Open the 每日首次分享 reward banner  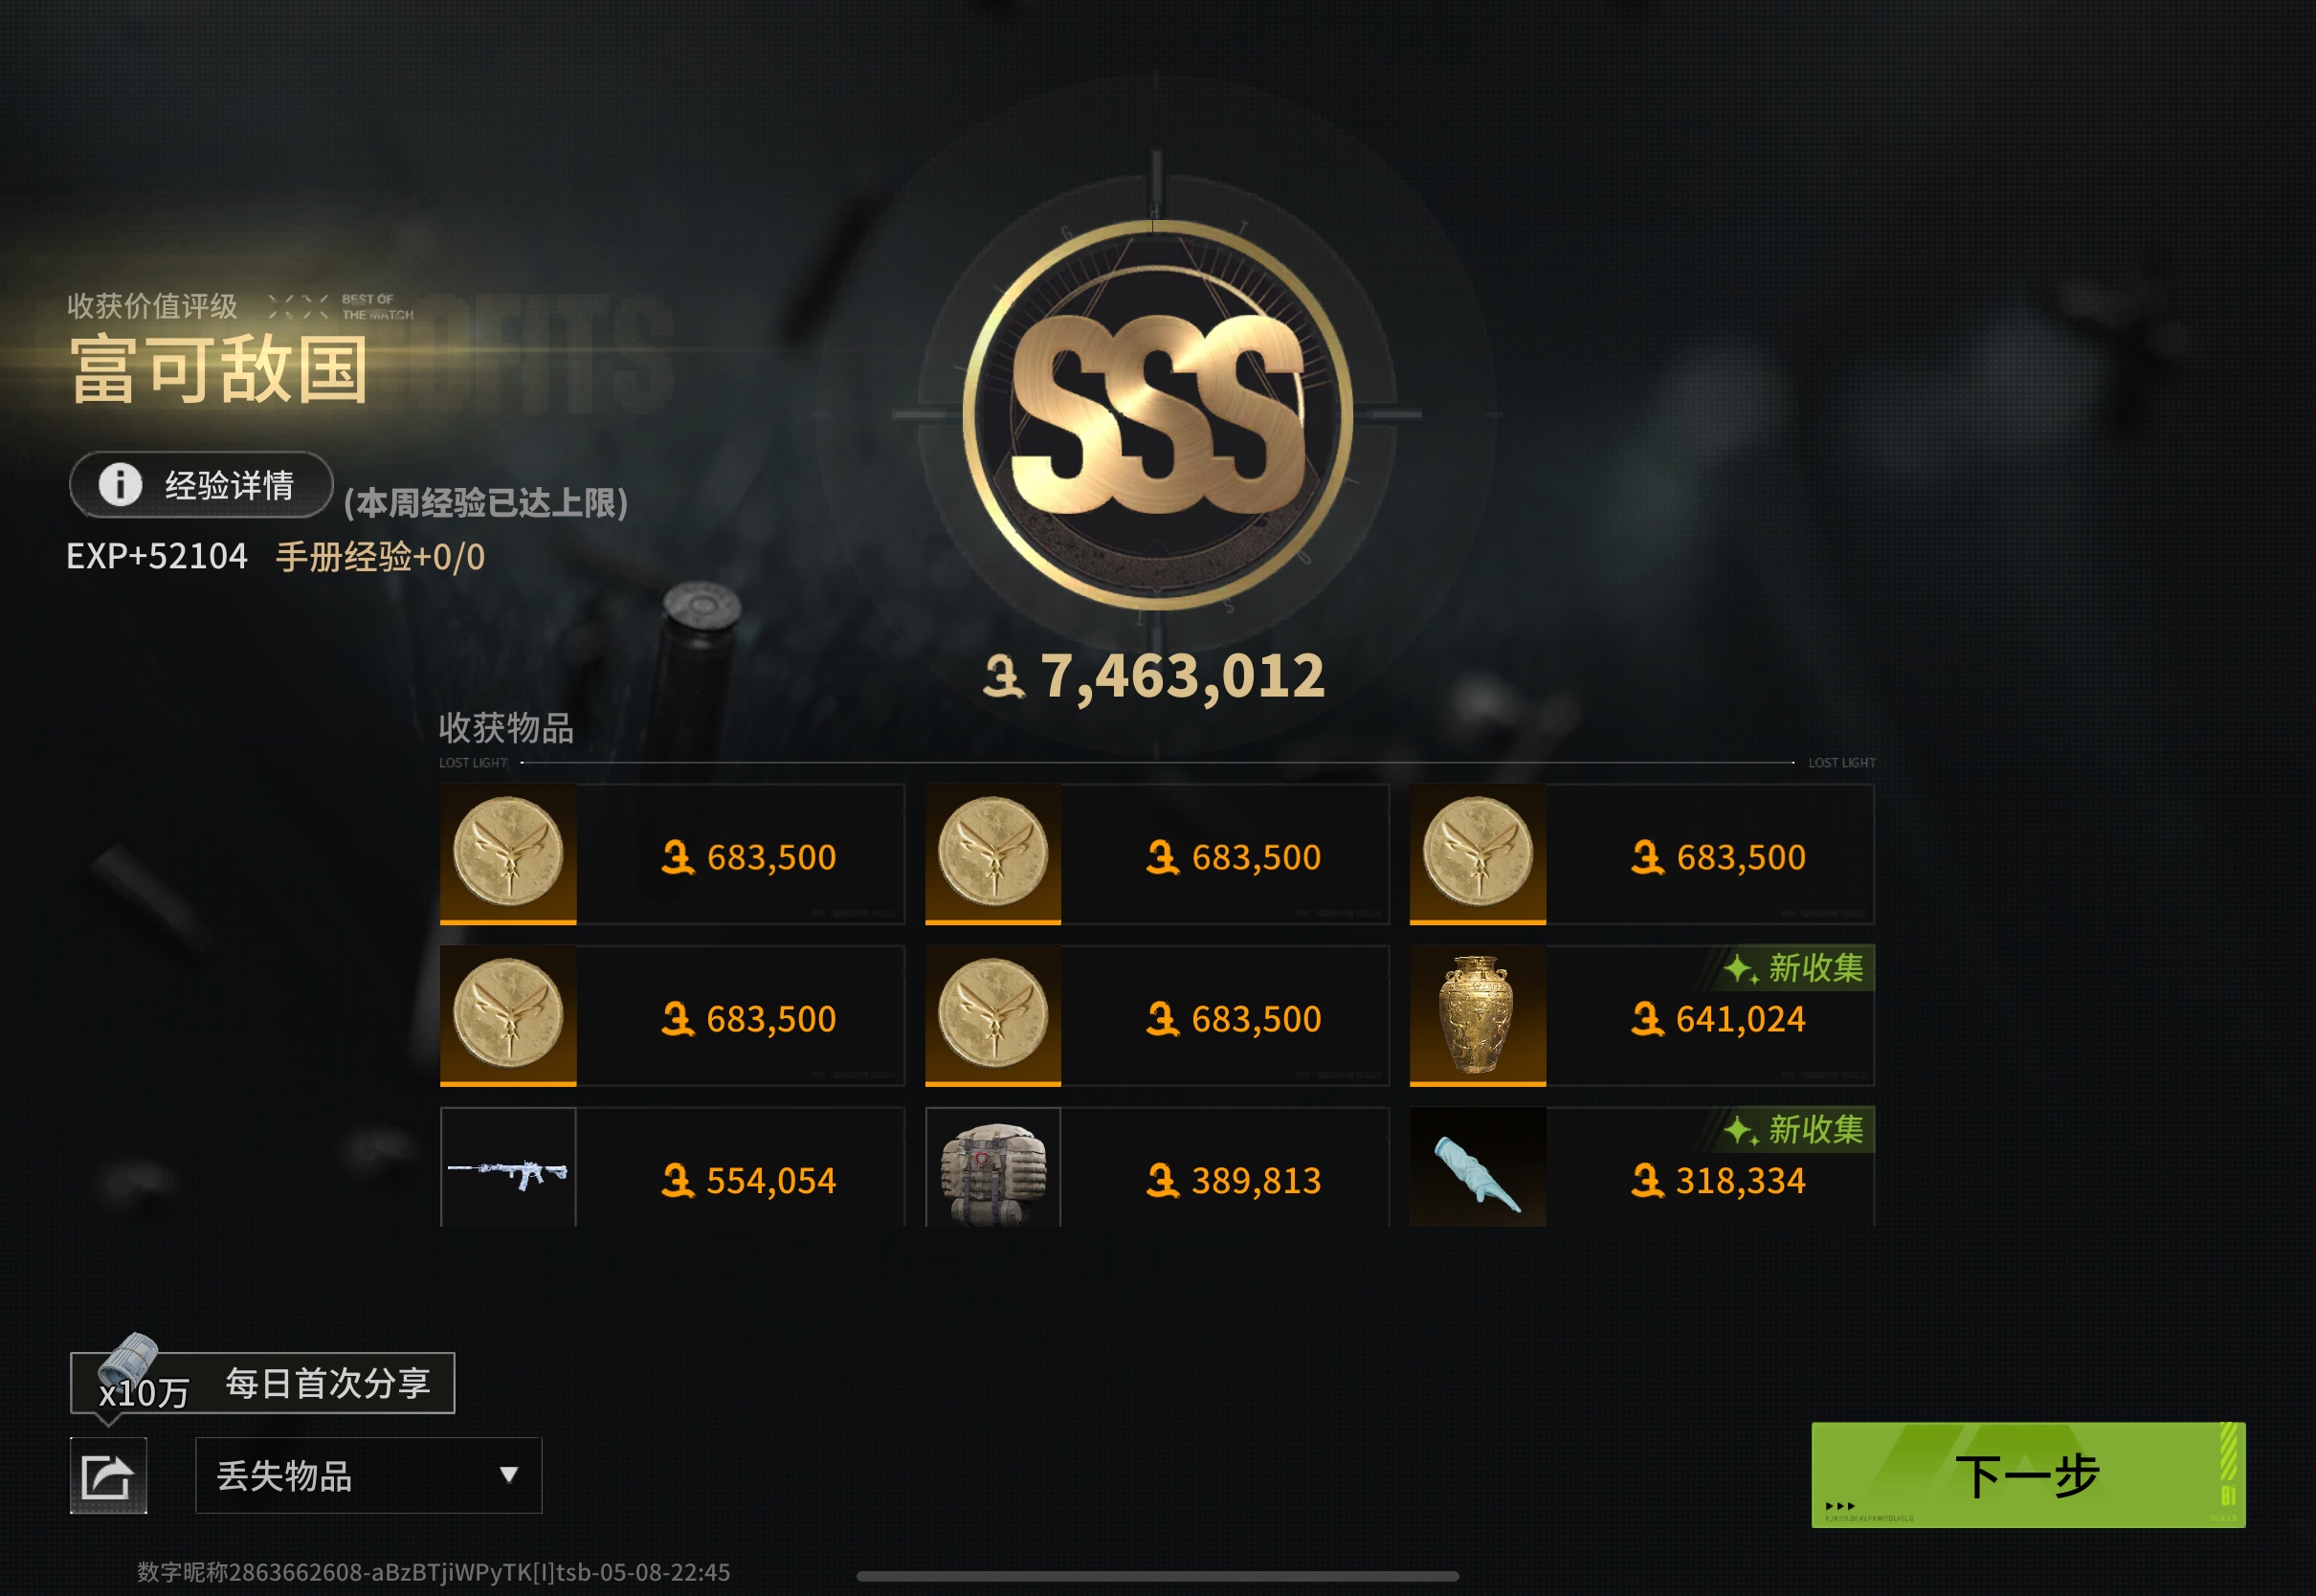point(262,1383)
